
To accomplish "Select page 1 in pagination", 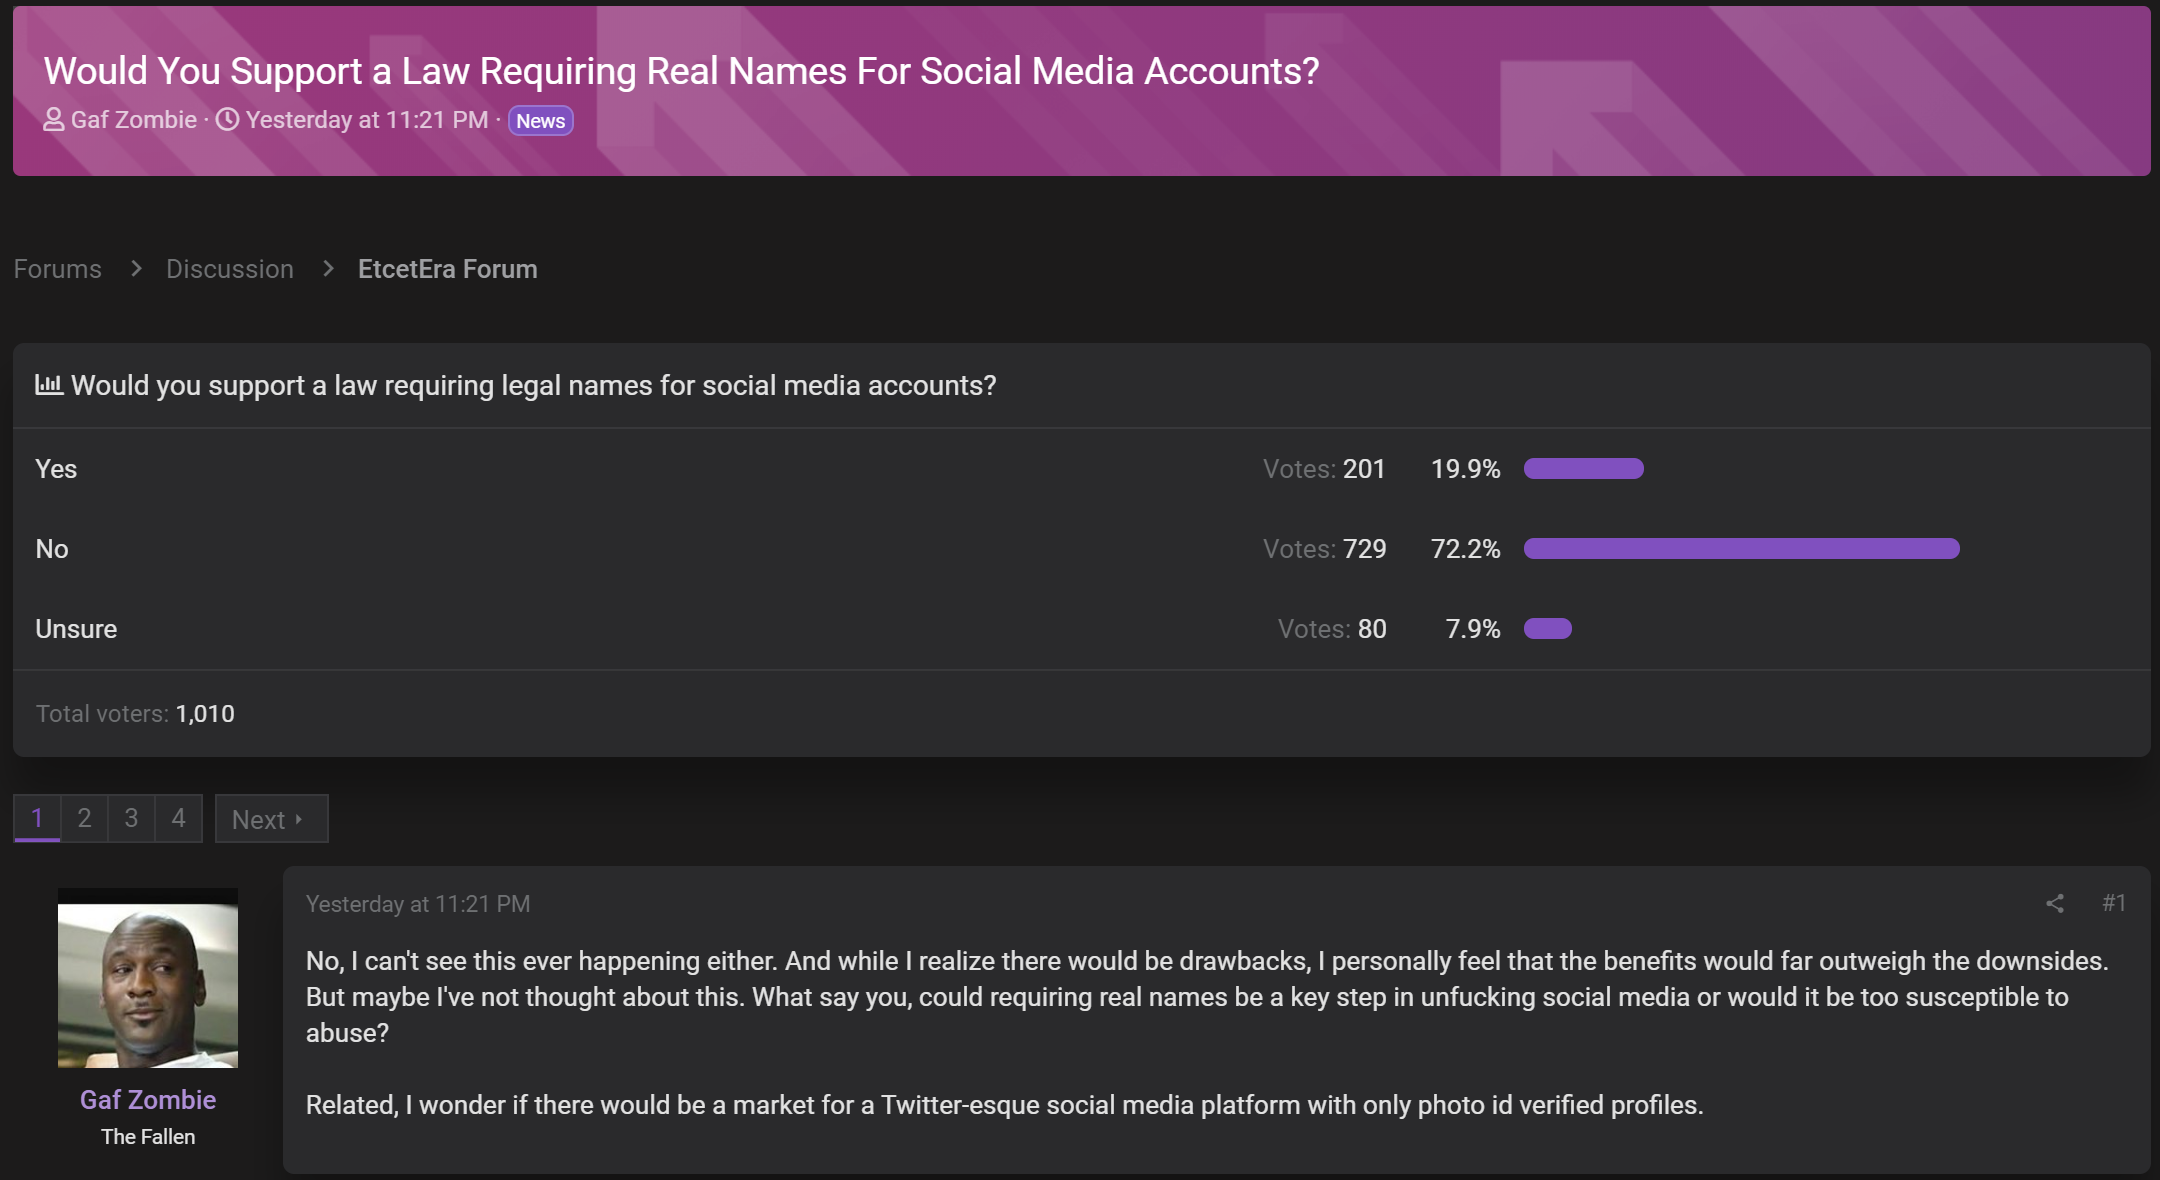I will tap(37, 818).
